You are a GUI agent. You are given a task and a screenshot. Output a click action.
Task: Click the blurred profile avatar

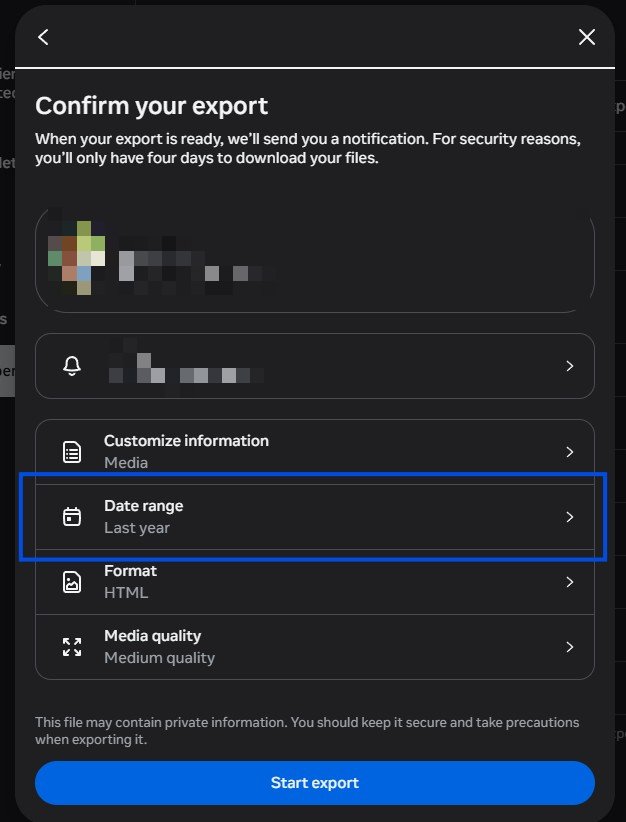click(x=77, y=258)
